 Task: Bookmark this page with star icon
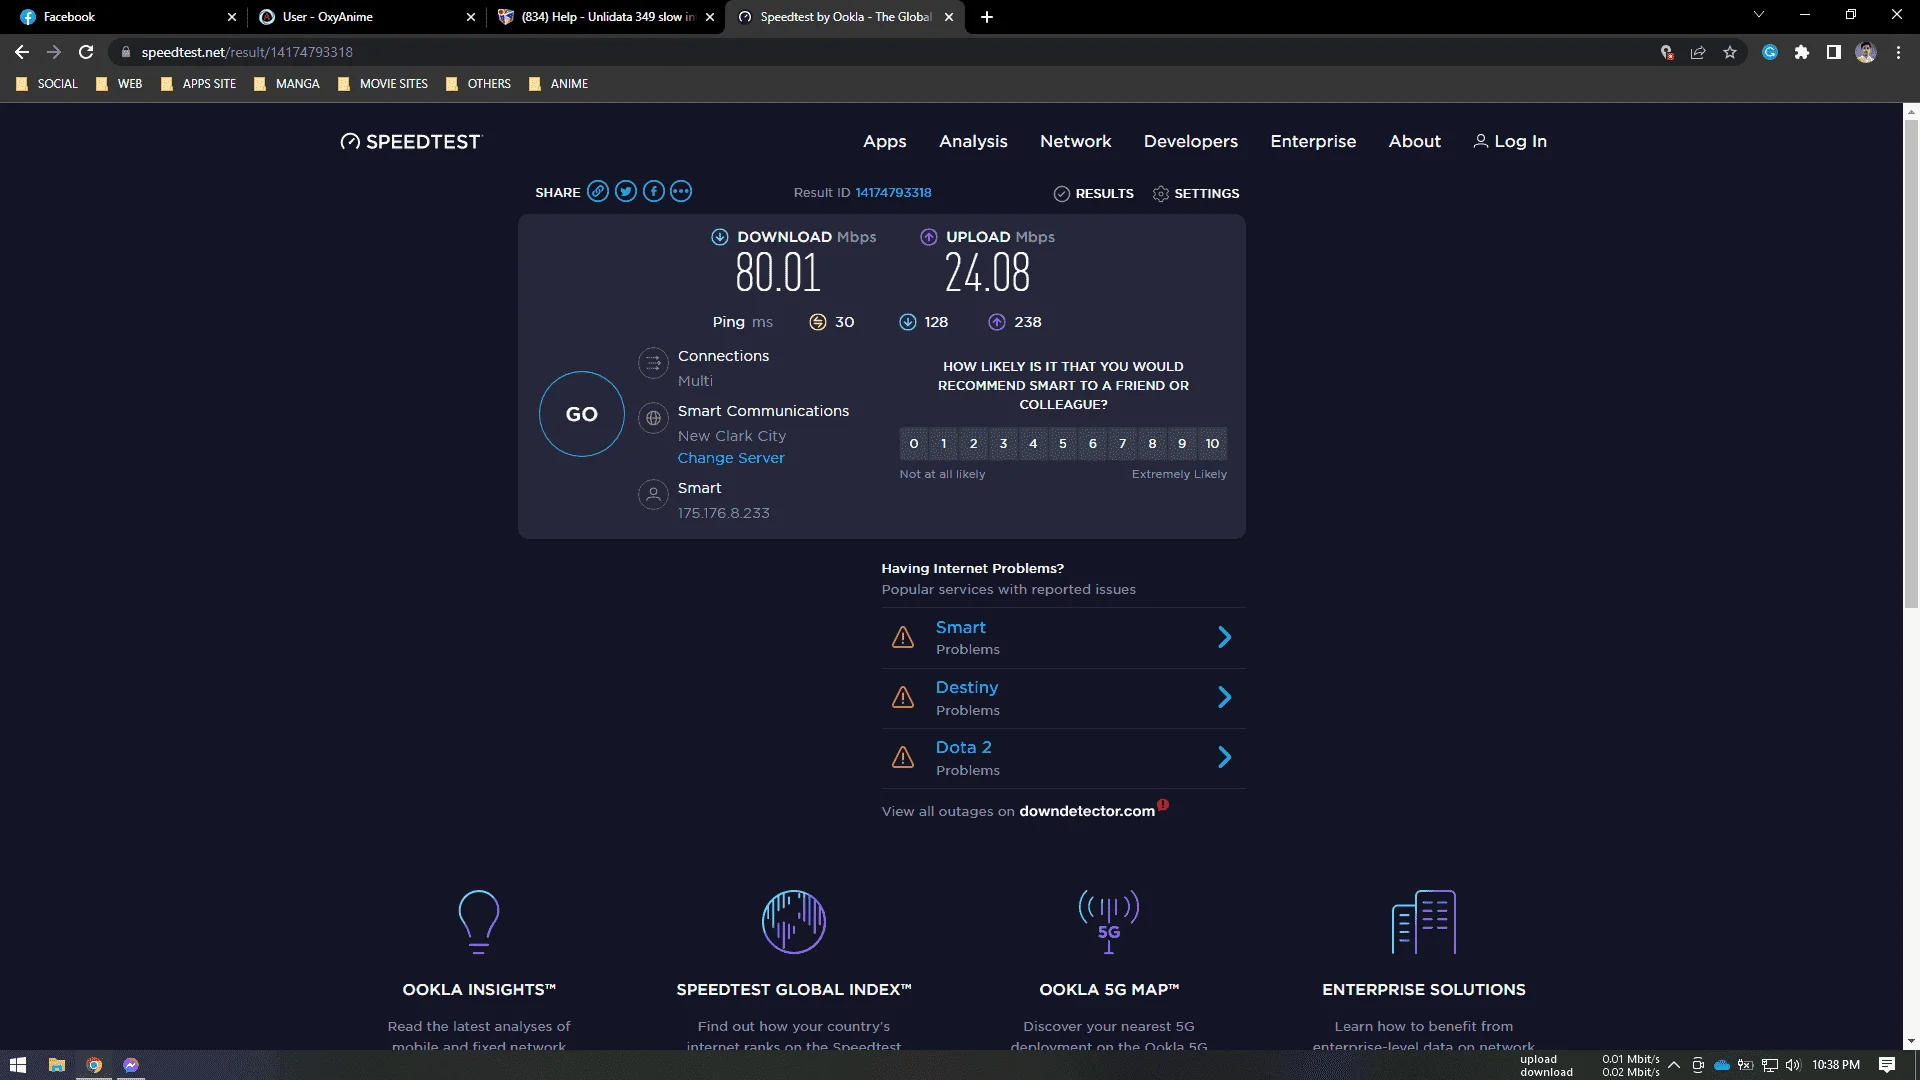pos(1730,52)
